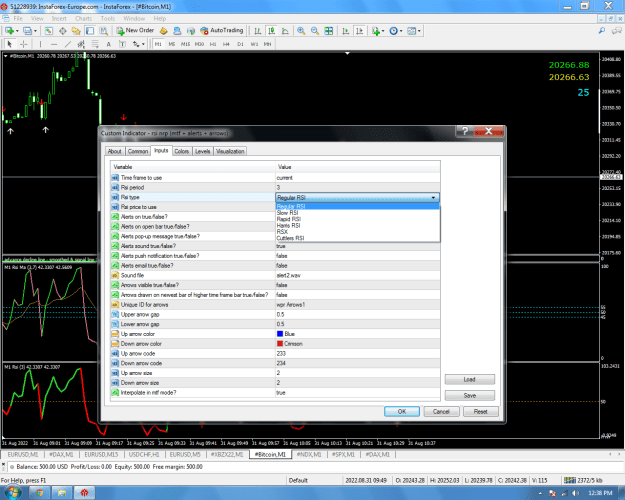Switch to the Visualization tab

pos(230,151)
